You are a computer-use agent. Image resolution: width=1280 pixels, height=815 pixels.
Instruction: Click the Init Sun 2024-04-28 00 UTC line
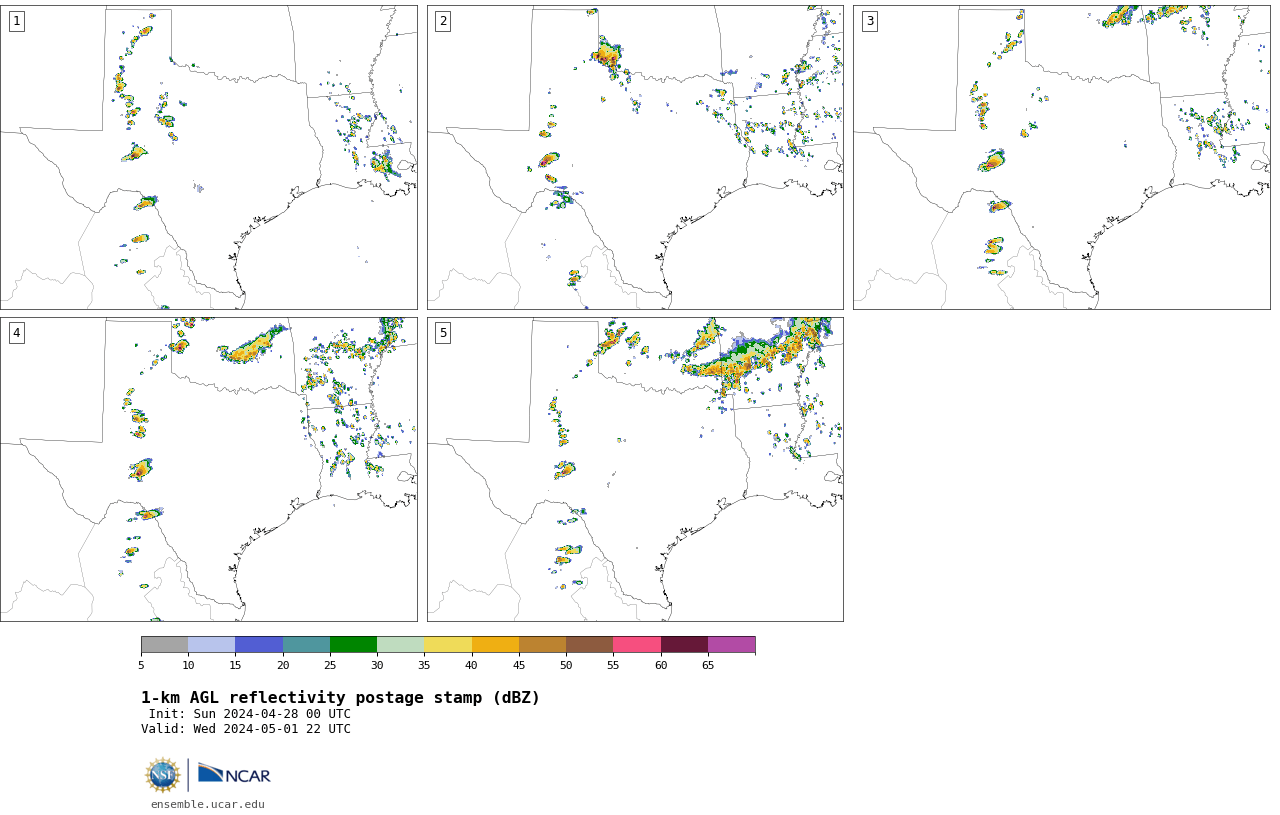(250, 714)
